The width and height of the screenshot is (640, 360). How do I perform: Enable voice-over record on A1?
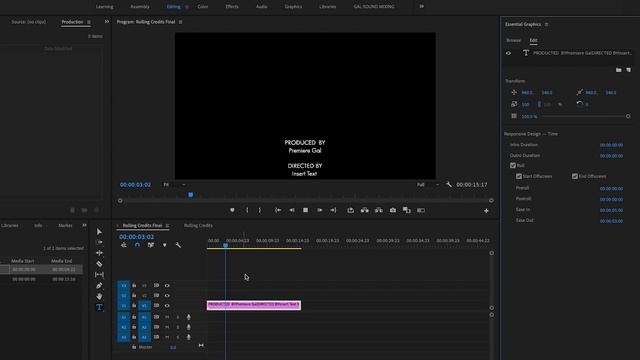click(x=189, y=317)
